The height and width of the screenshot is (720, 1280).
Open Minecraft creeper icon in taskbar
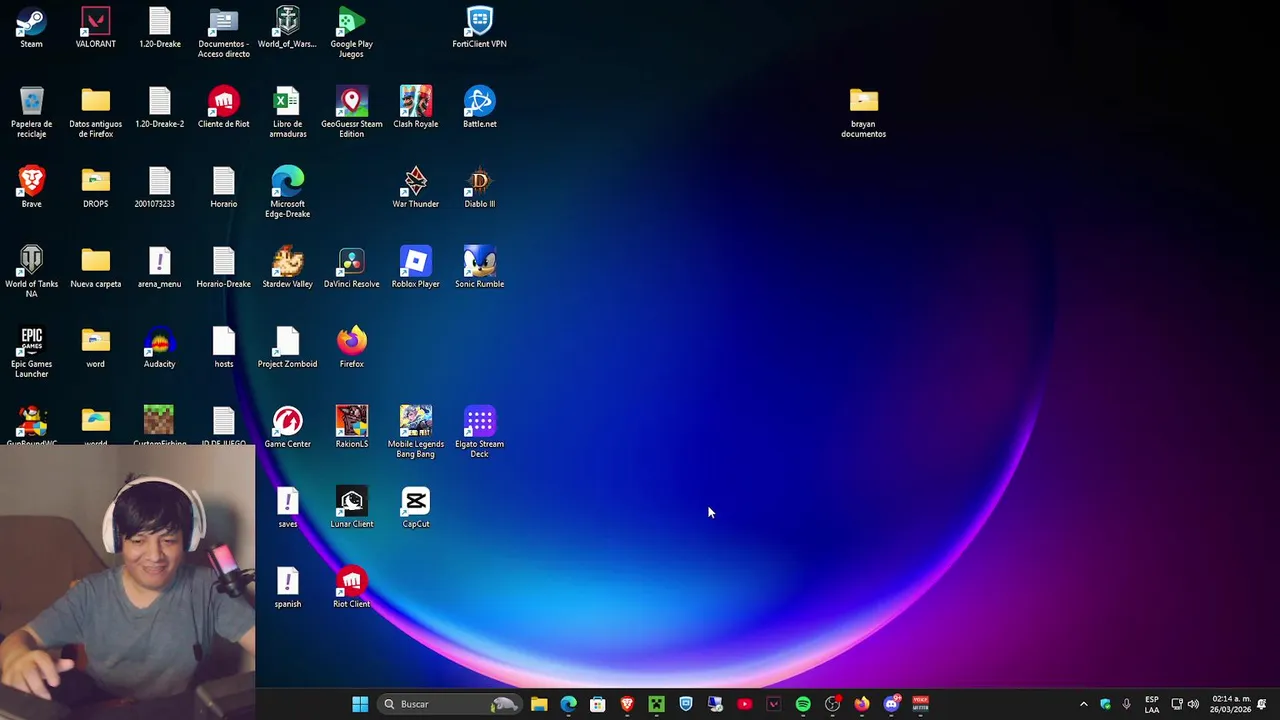point(656,704)
